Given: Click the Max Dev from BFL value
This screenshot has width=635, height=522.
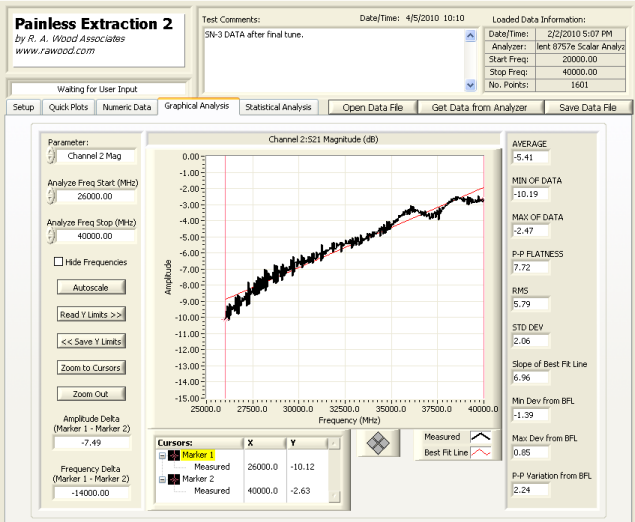Looking at the screenshot, I should (531, 452).
